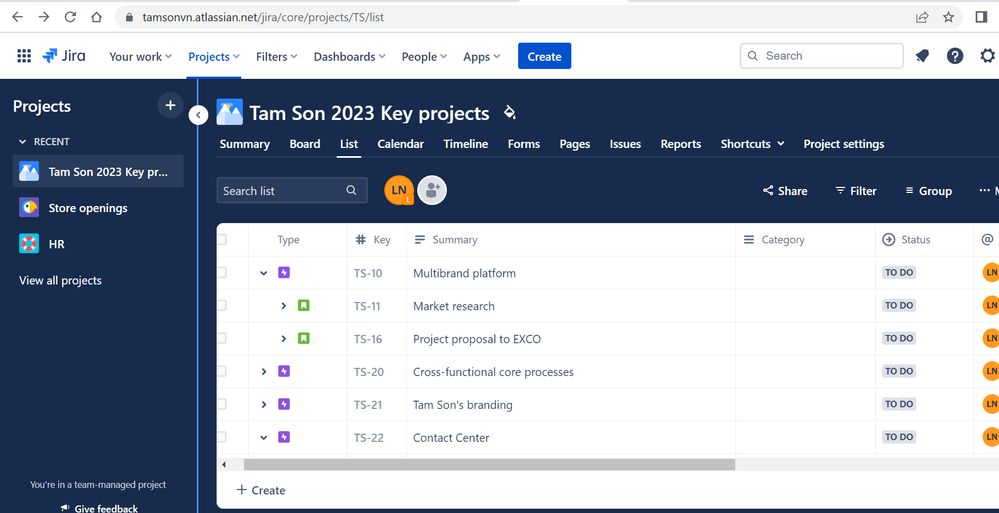
Task: Switch to the Timeline tab
Action: click(466, 144)
